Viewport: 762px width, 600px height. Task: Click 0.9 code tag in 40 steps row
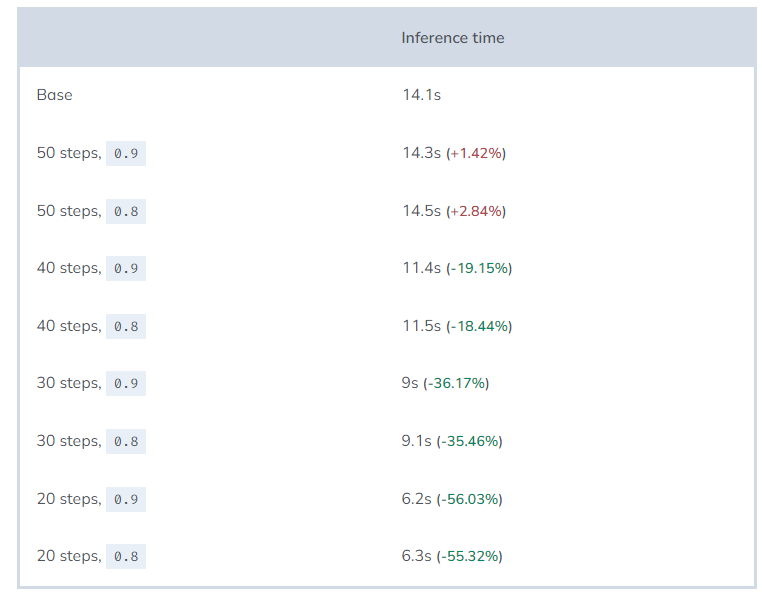tap(126, 269)
